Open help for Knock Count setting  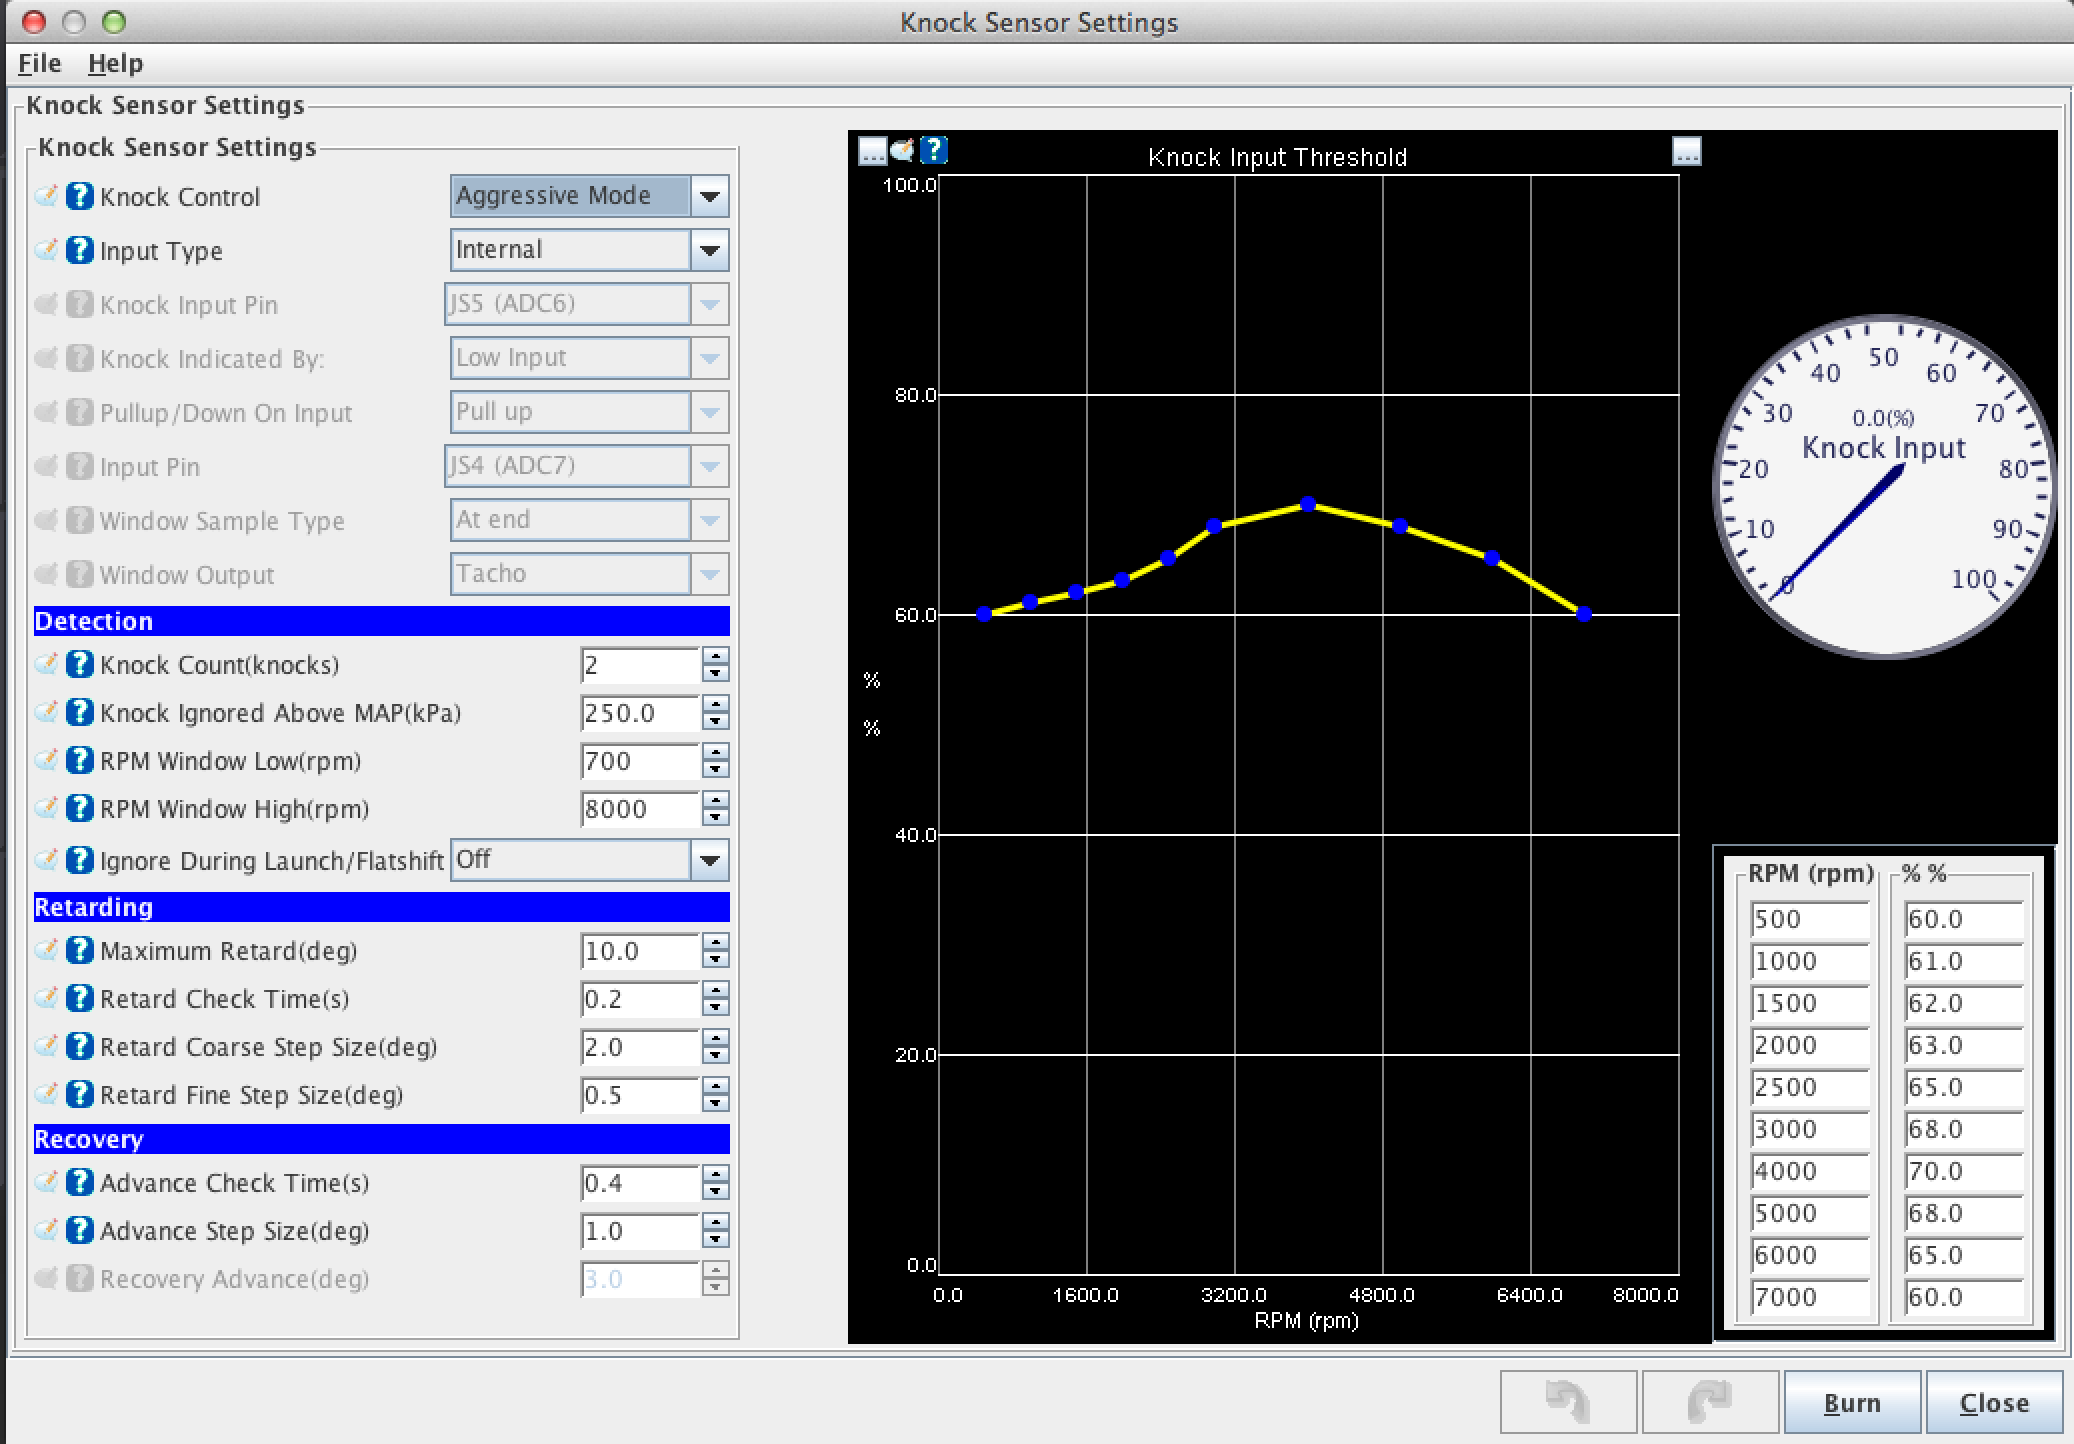click(79, 664)
